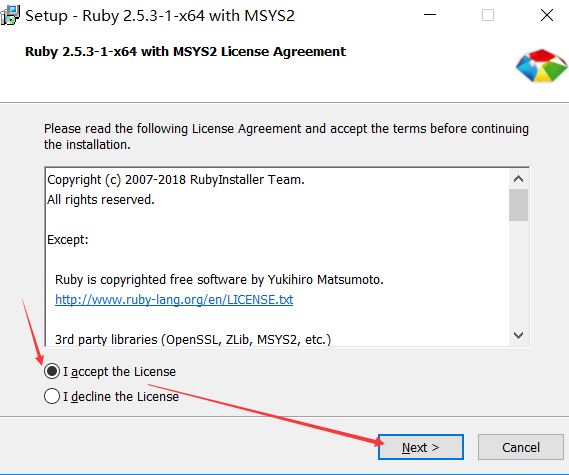Click the setup installer icon in title bar
The image size is (569, 475).
coord(10,15)
